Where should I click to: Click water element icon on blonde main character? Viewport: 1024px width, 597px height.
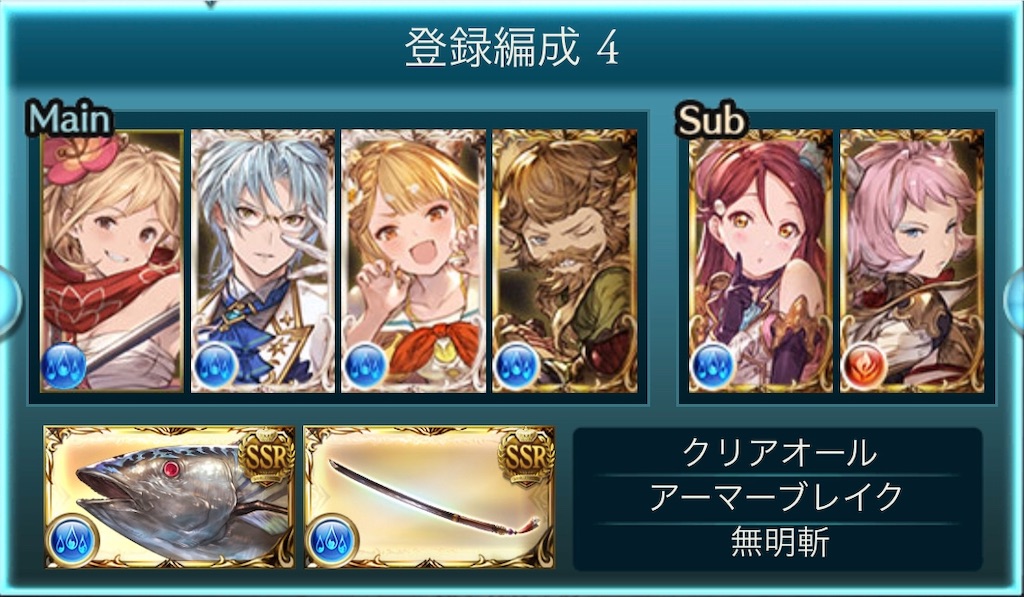[63, 366]
